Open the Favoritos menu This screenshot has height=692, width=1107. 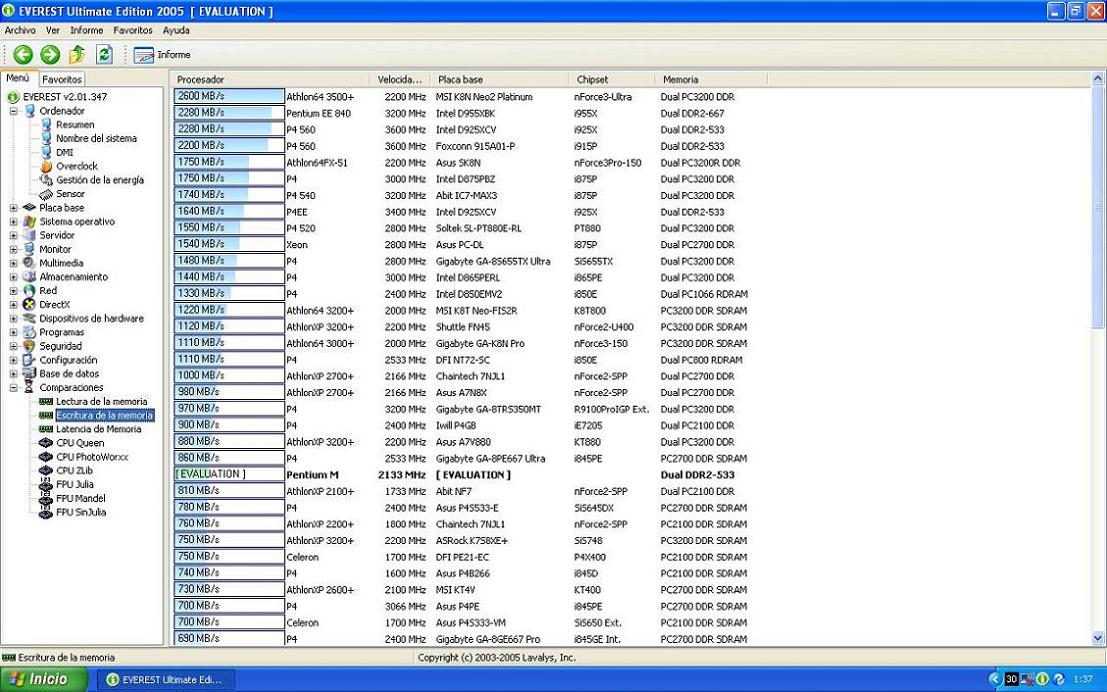tap(133, 30)
